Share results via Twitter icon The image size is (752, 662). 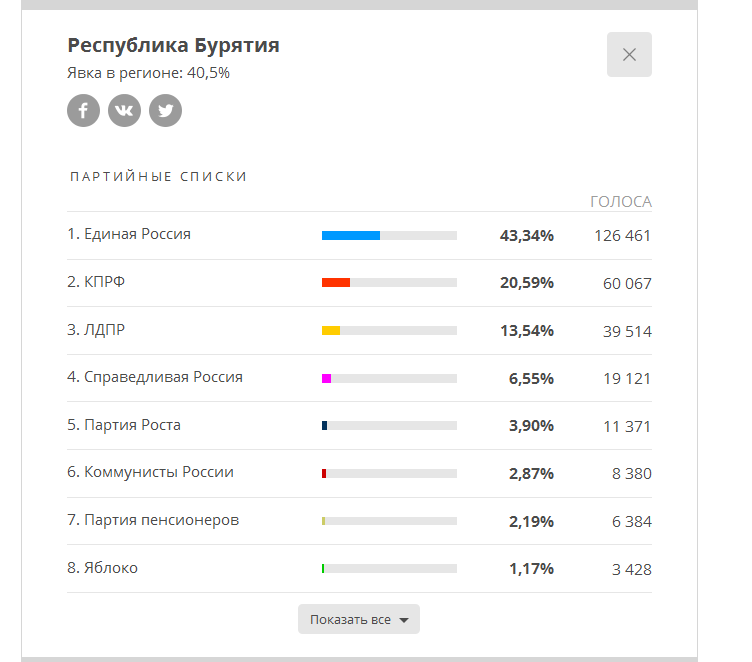coord(165,111)
